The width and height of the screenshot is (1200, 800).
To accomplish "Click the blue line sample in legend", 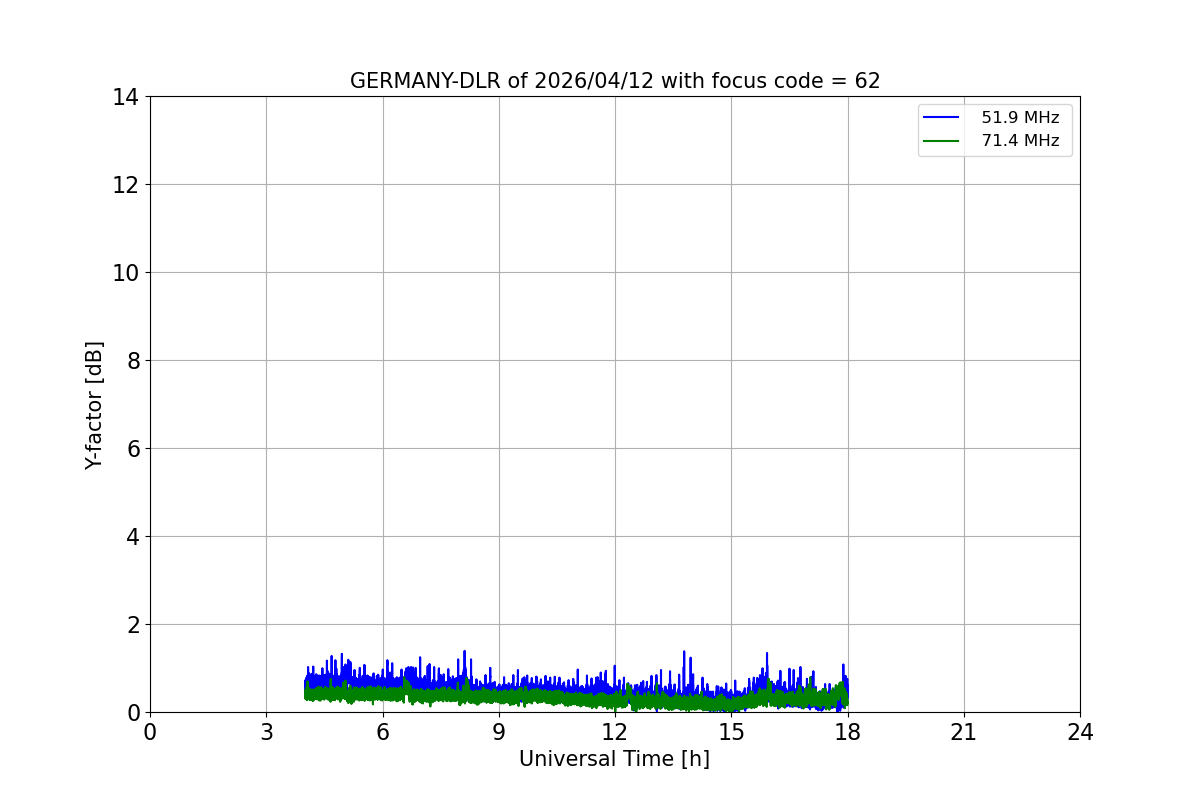I will coord(941,118).
